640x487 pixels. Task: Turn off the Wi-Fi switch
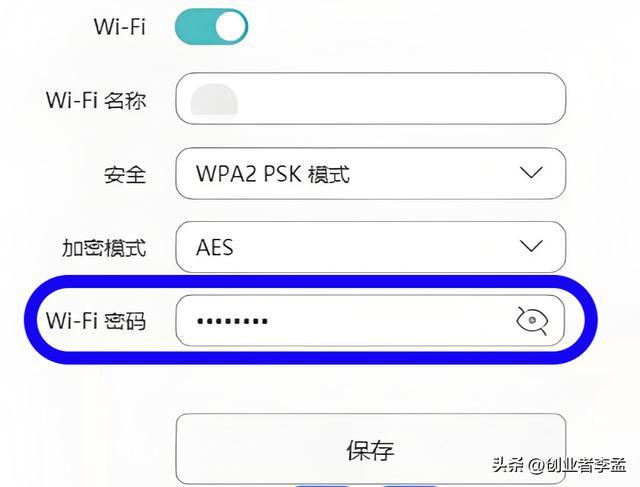(x=211, y=27)
